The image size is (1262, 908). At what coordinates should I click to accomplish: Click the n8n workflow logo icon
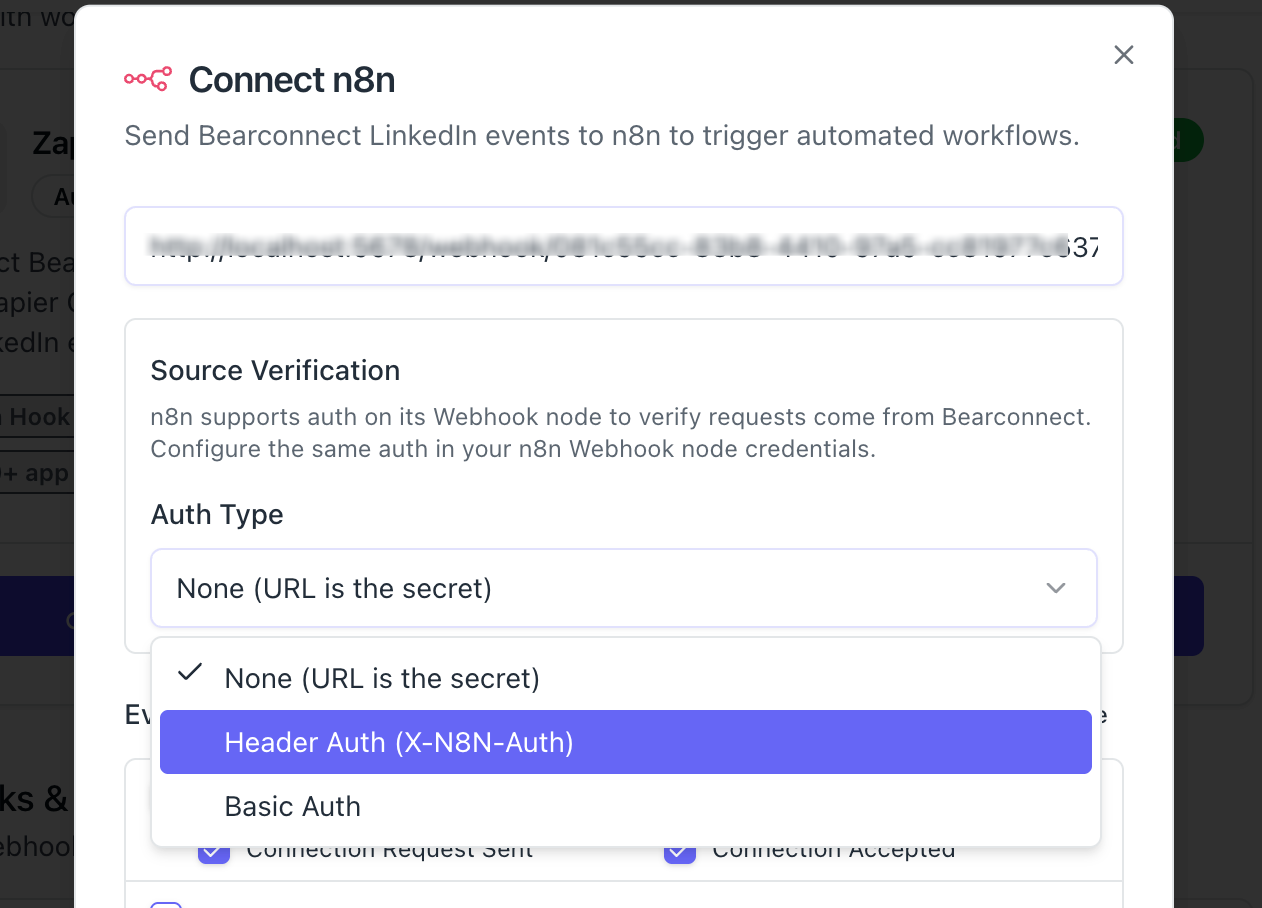coord(148,79)
